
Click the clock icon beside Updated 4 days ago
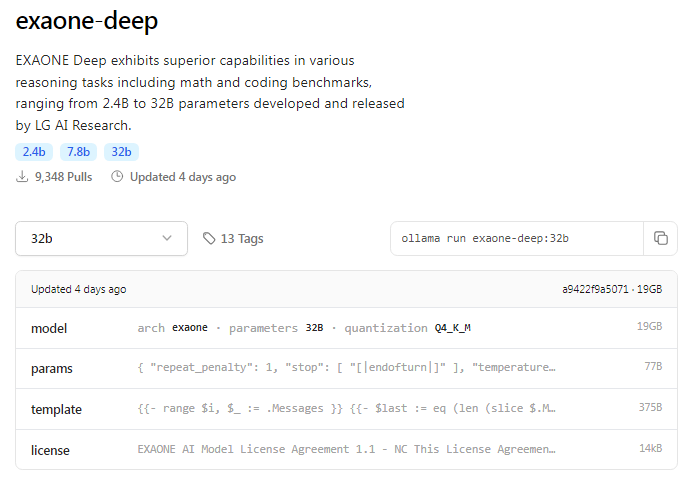tap(117, 177)
